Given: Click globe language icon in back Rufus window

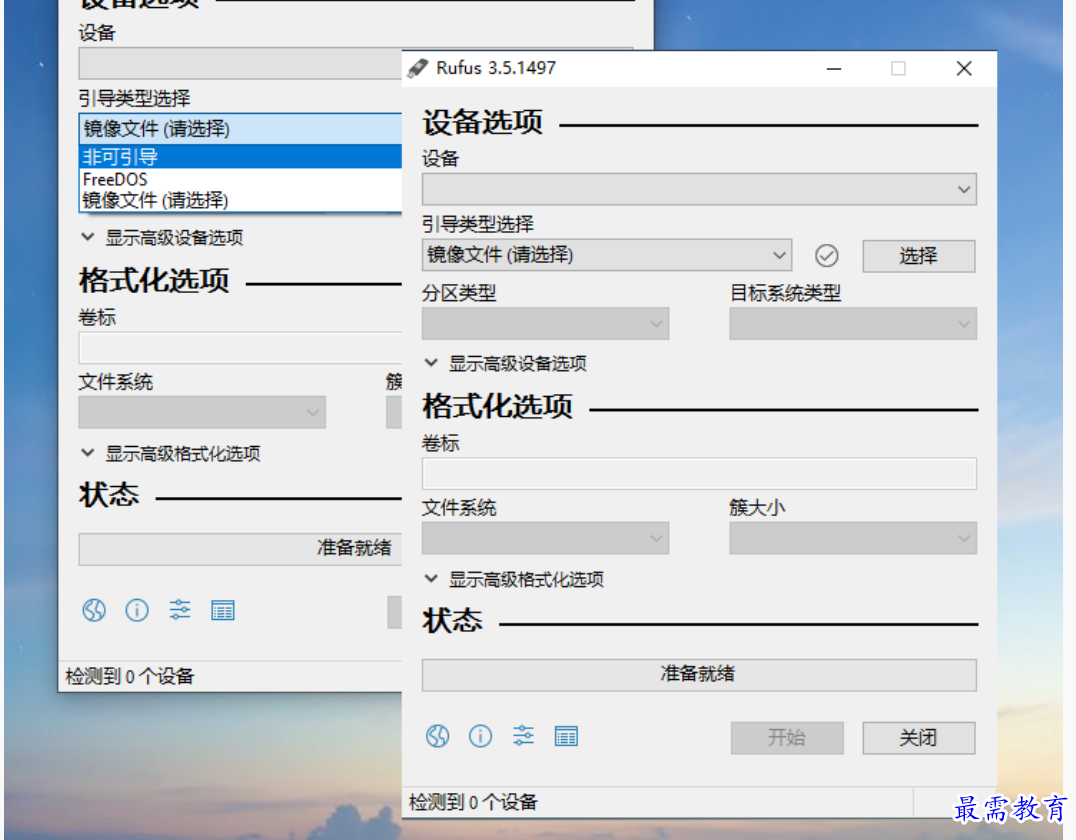Looking at the screenshot, I should tap(94, 610).
